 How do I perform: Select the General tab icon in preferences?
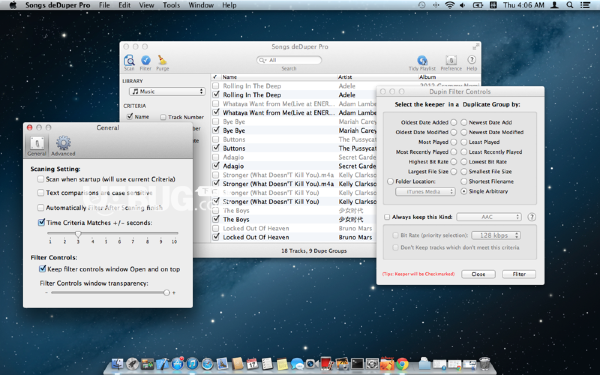point(37,143)
